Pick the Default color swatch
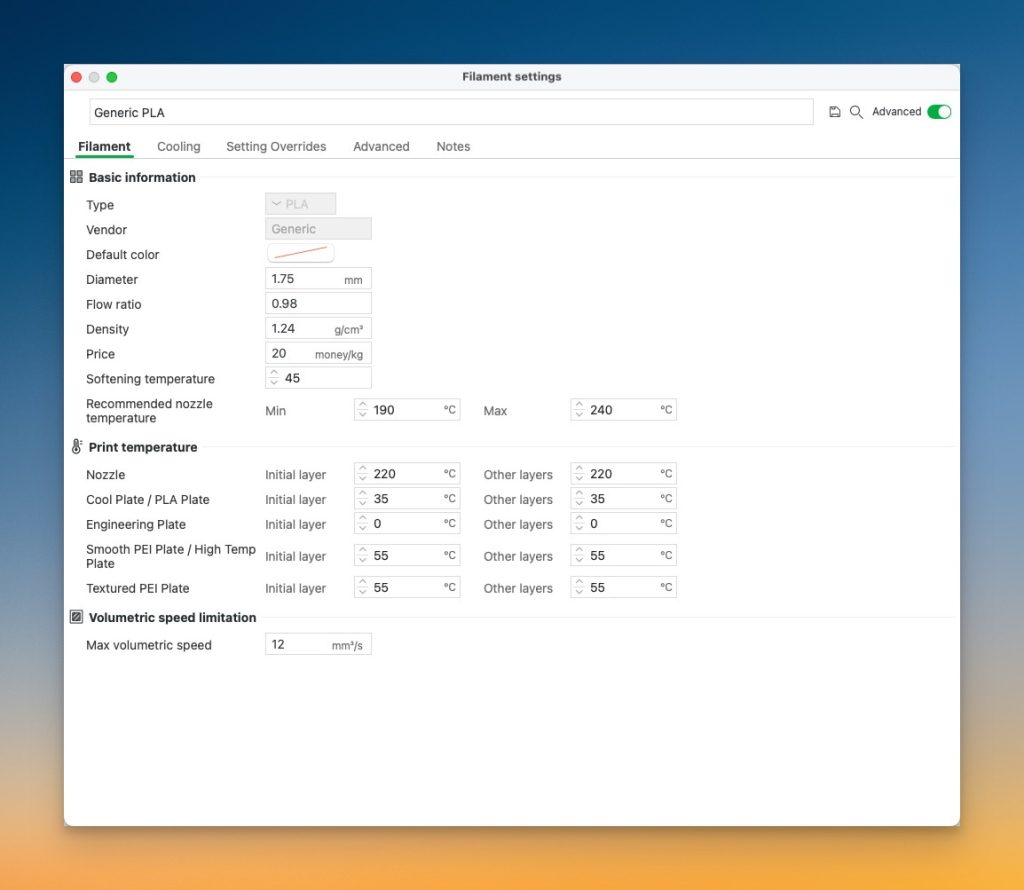The image size is (1024, 890). click(300, 254)
